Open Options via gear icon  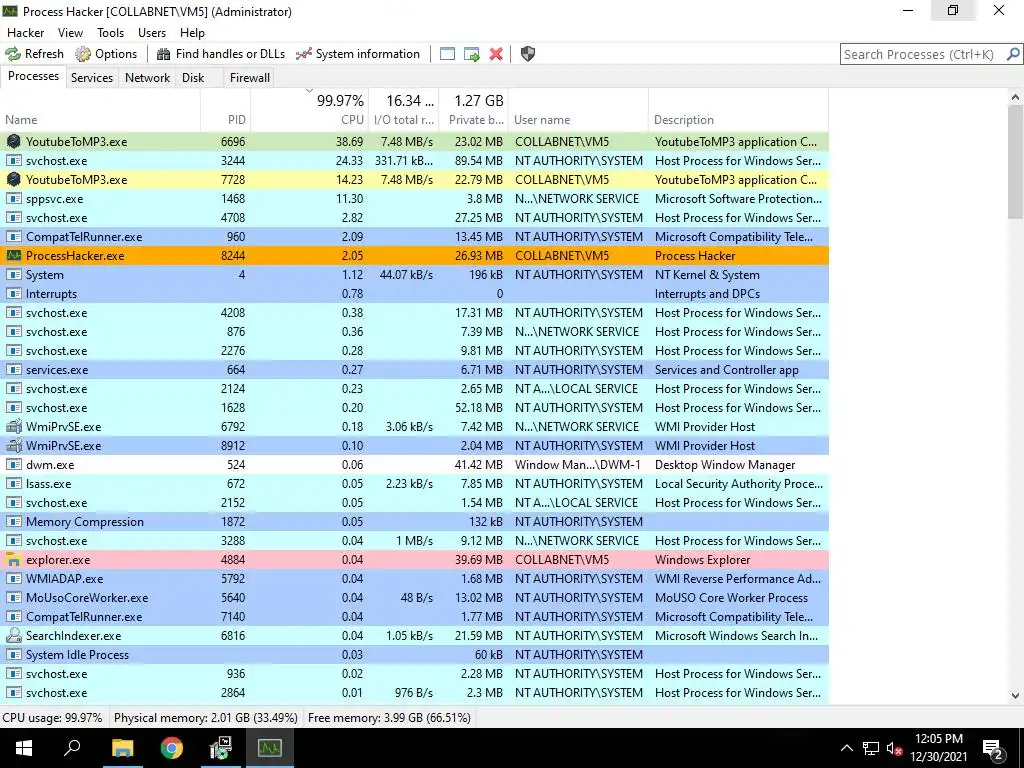[x=83, y=54]
